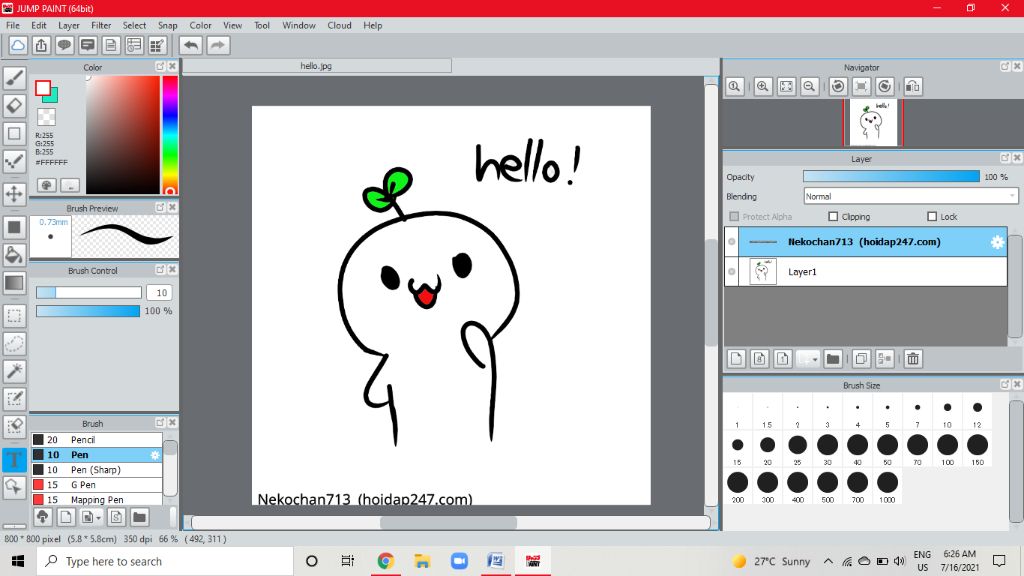The height and width of the screenshot is (576, 1024).
Task: Click the Navigator canvas thumbnail
Action: (873, 122)
